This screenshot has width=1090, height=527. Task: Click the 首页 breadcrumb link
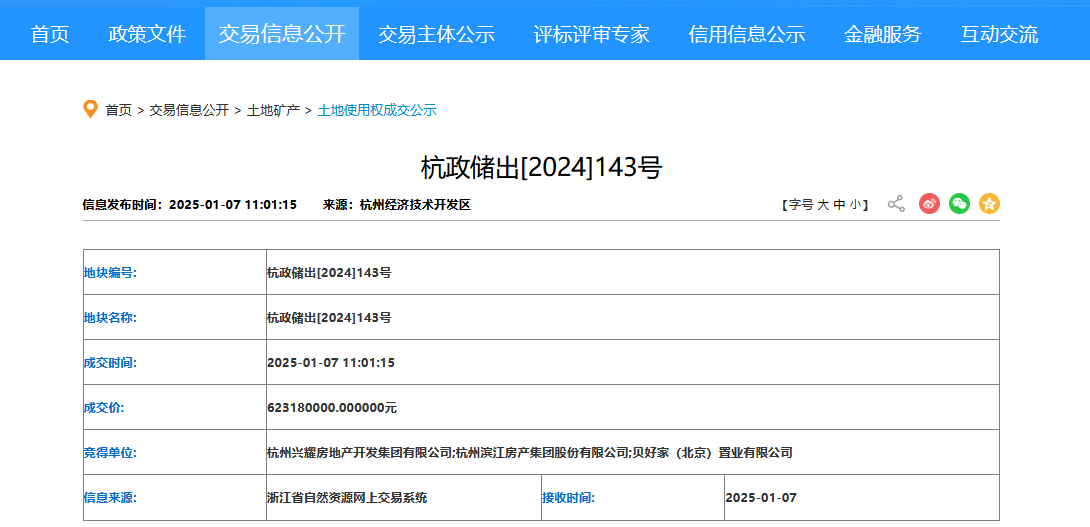tap(118, 110)
